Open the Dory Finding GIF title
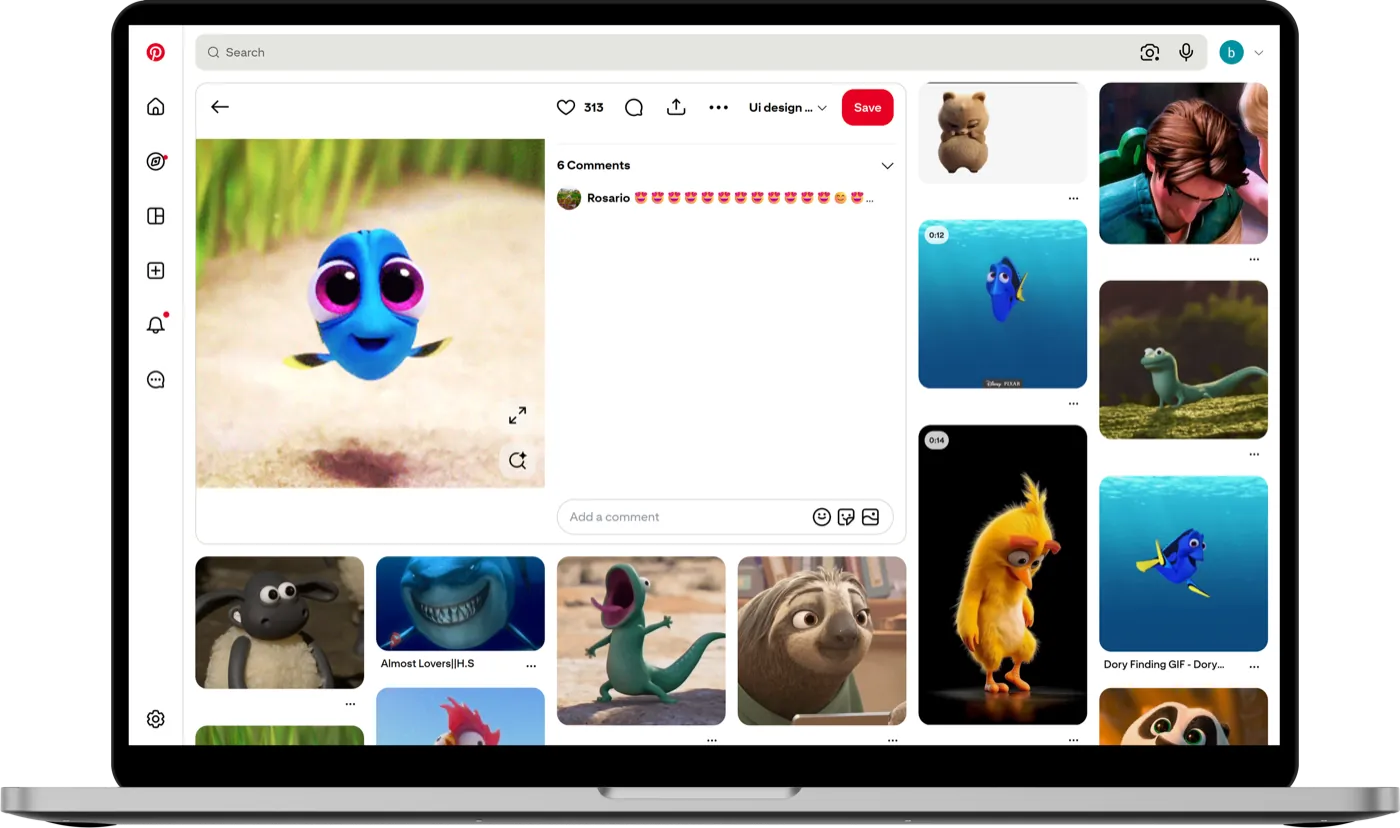Screen dimensions: 1400x828 point(1163,664)
